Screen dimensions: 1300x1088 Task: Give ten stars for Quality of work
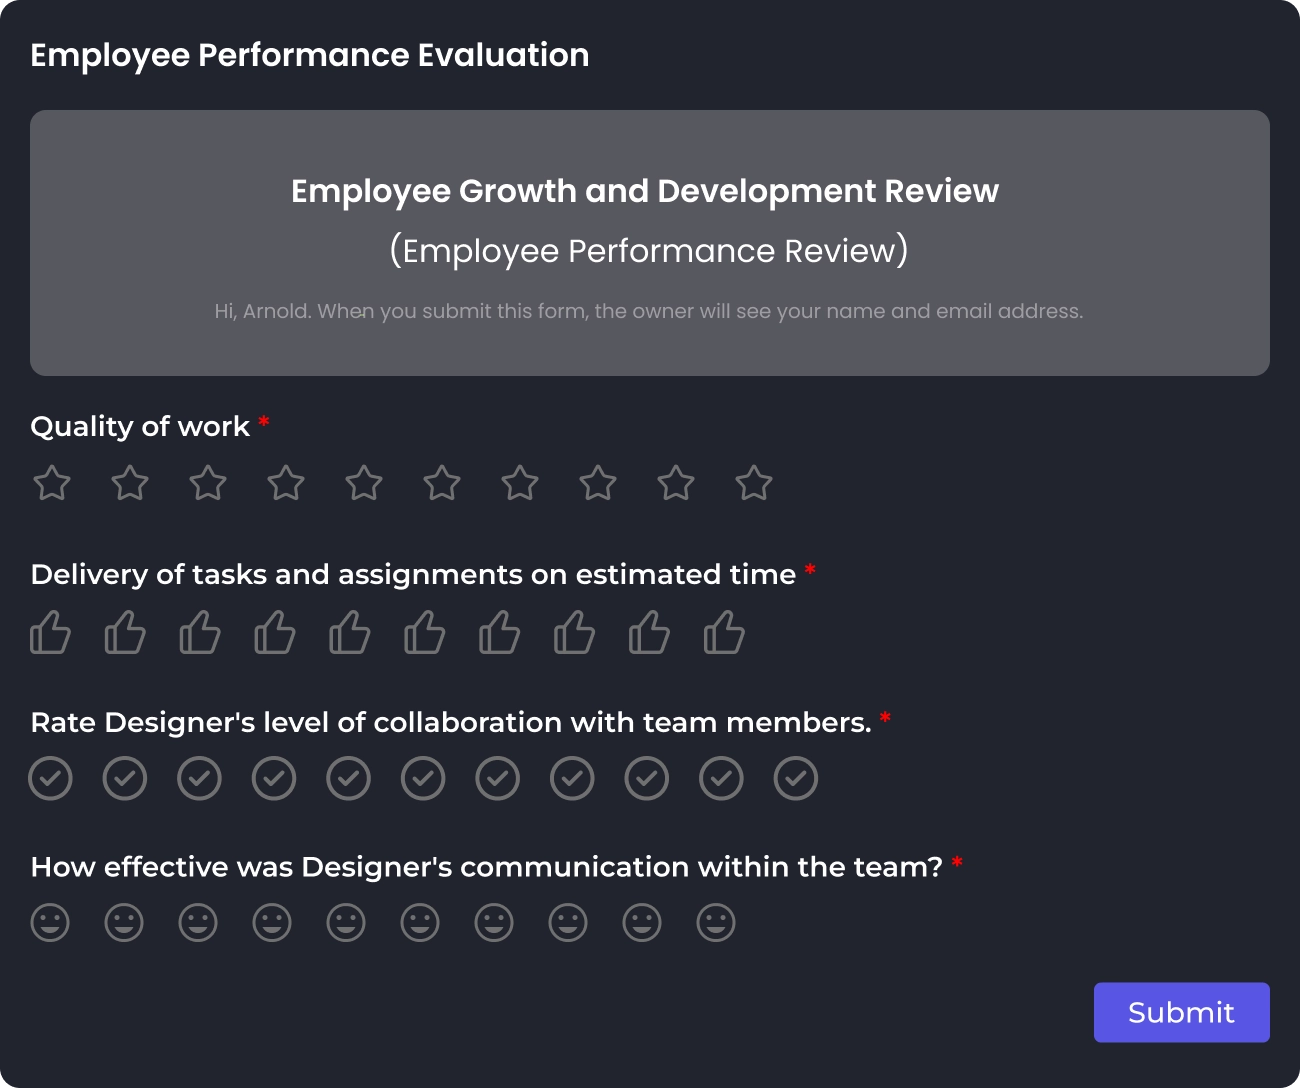pos(754,483)
